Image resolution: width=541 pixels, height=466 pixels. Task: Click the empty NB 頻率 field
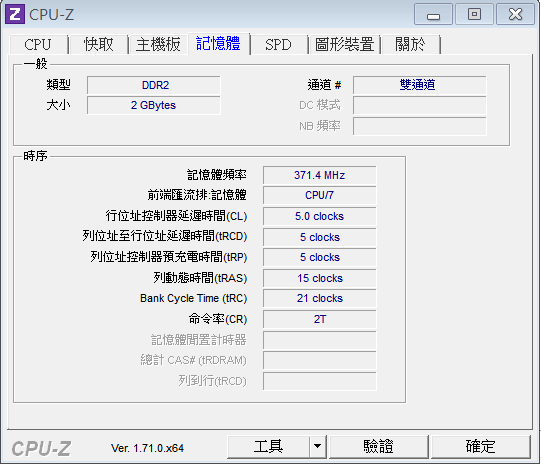pyautogui.click(x=420, y=126)
